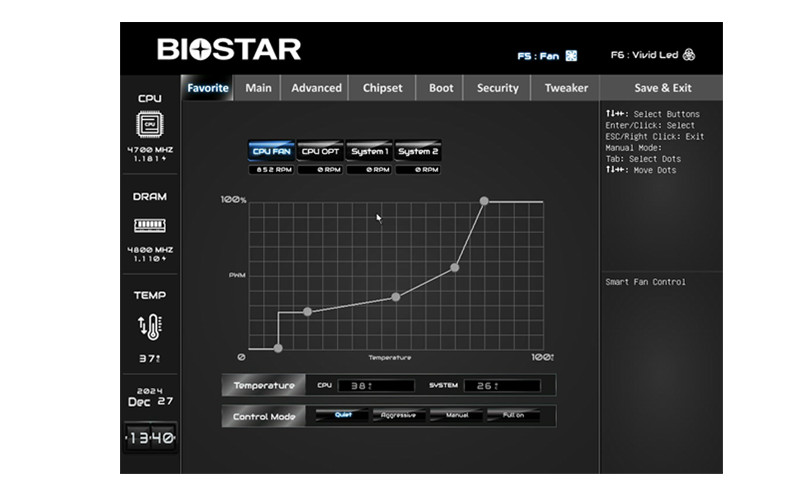800x500 pixels.
Task: Click the middle fan curve dot
Action: coord(395,297)
